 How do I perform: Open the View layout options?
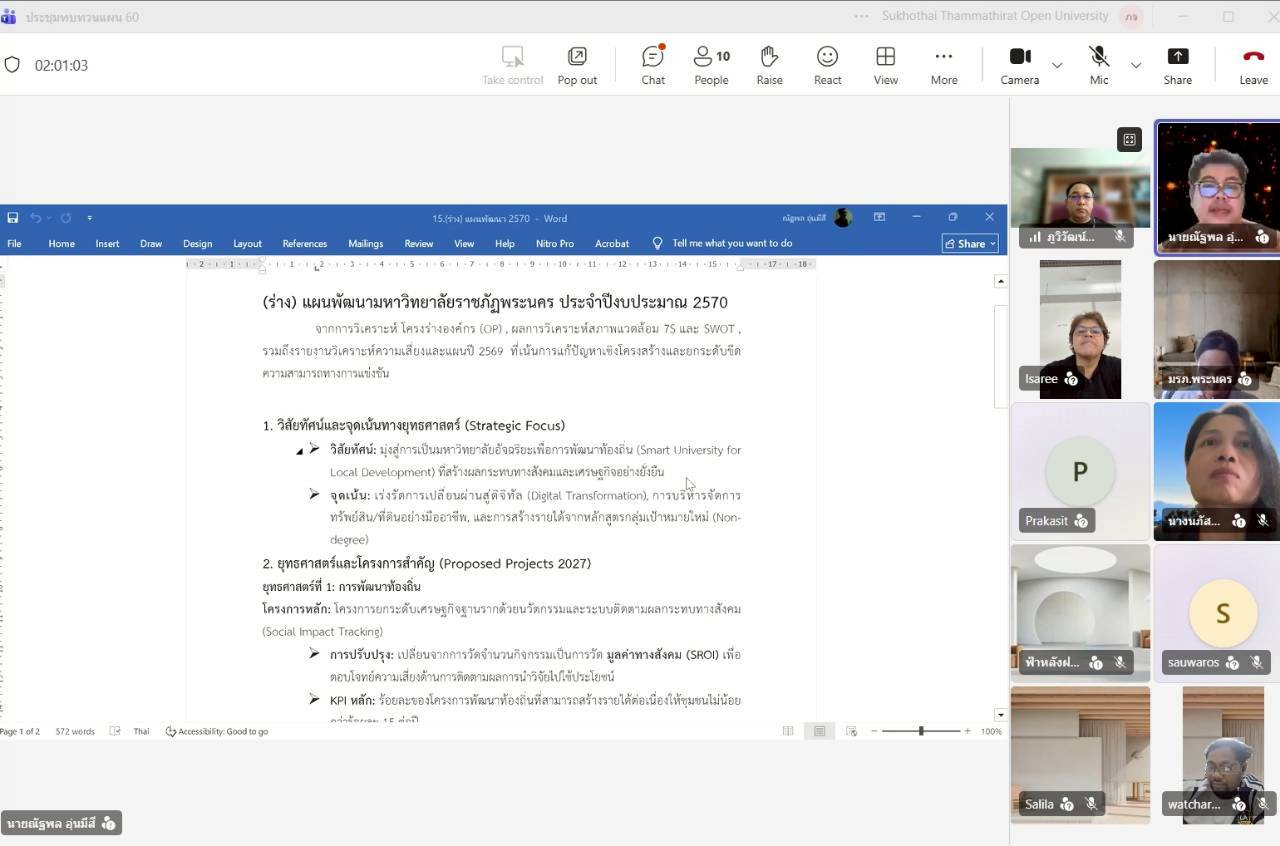pos(885,65)
